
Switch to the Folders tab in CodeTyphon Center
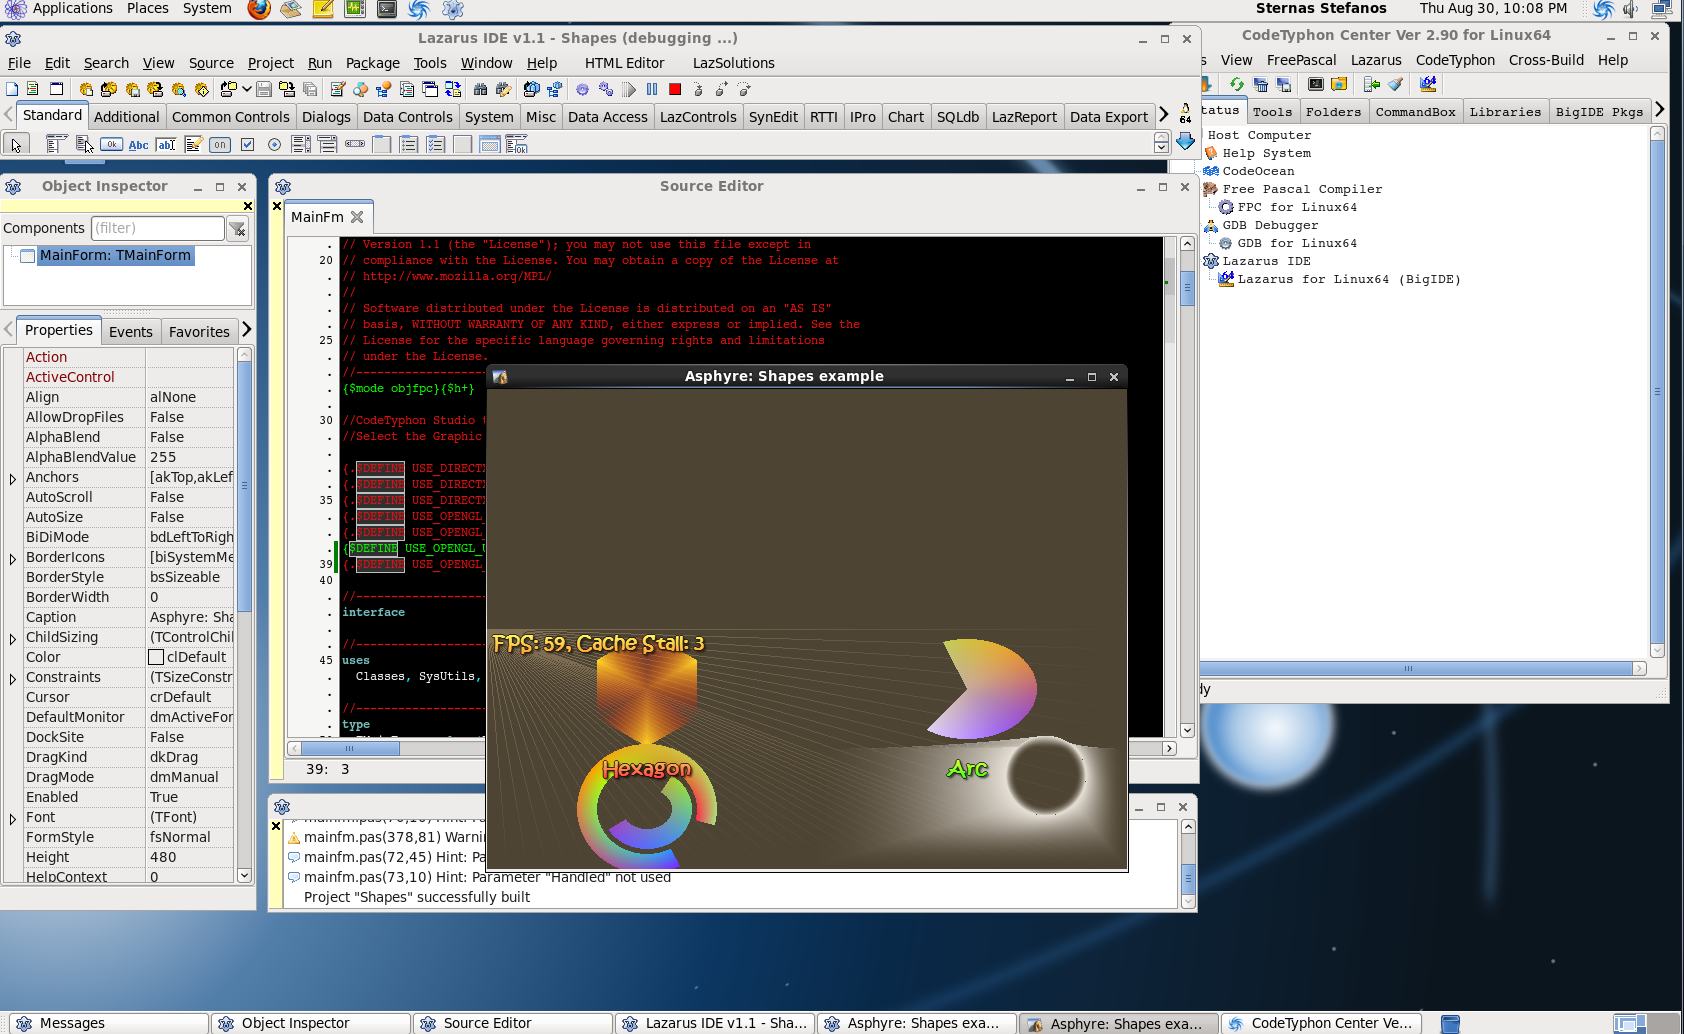(1333, 112)
